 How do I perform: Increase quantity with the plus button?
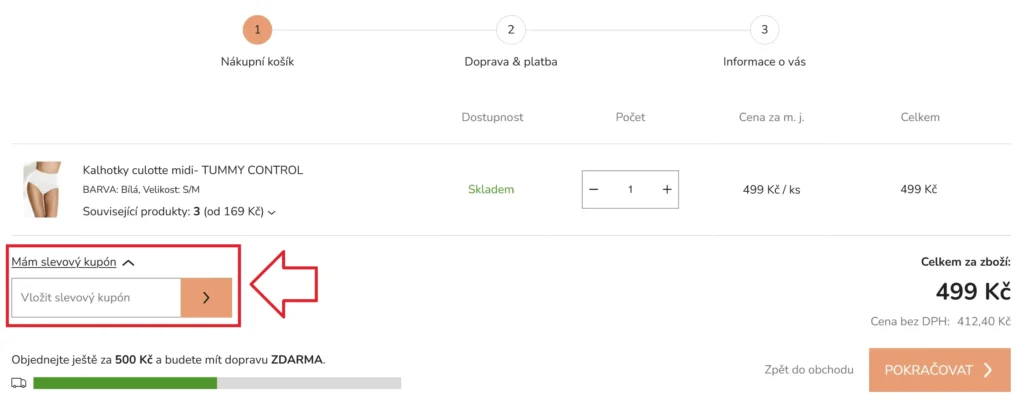(667, 189)
